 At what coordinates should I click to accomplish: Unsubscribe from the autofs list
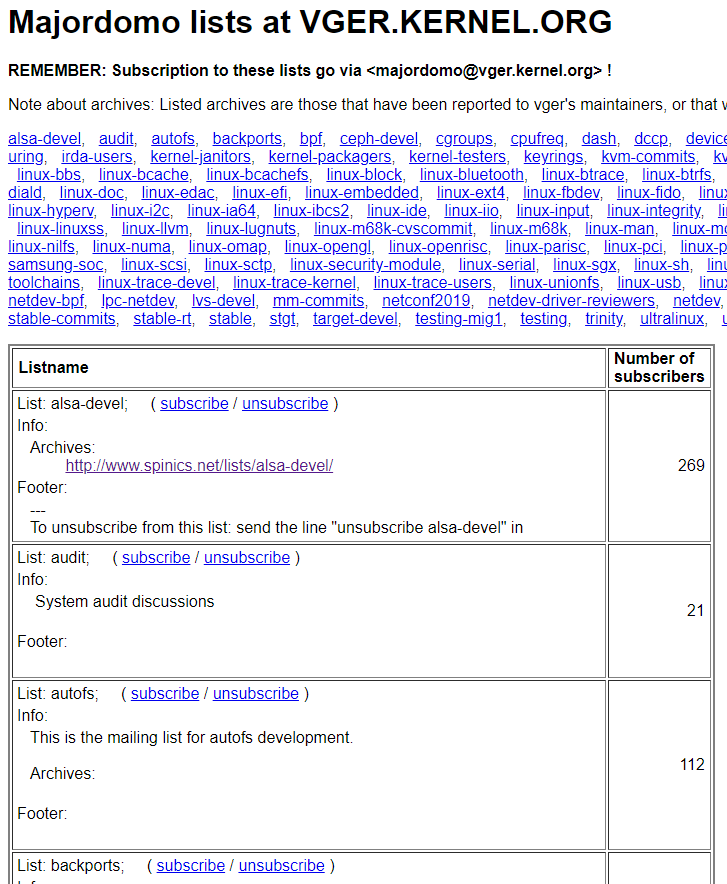255,694
